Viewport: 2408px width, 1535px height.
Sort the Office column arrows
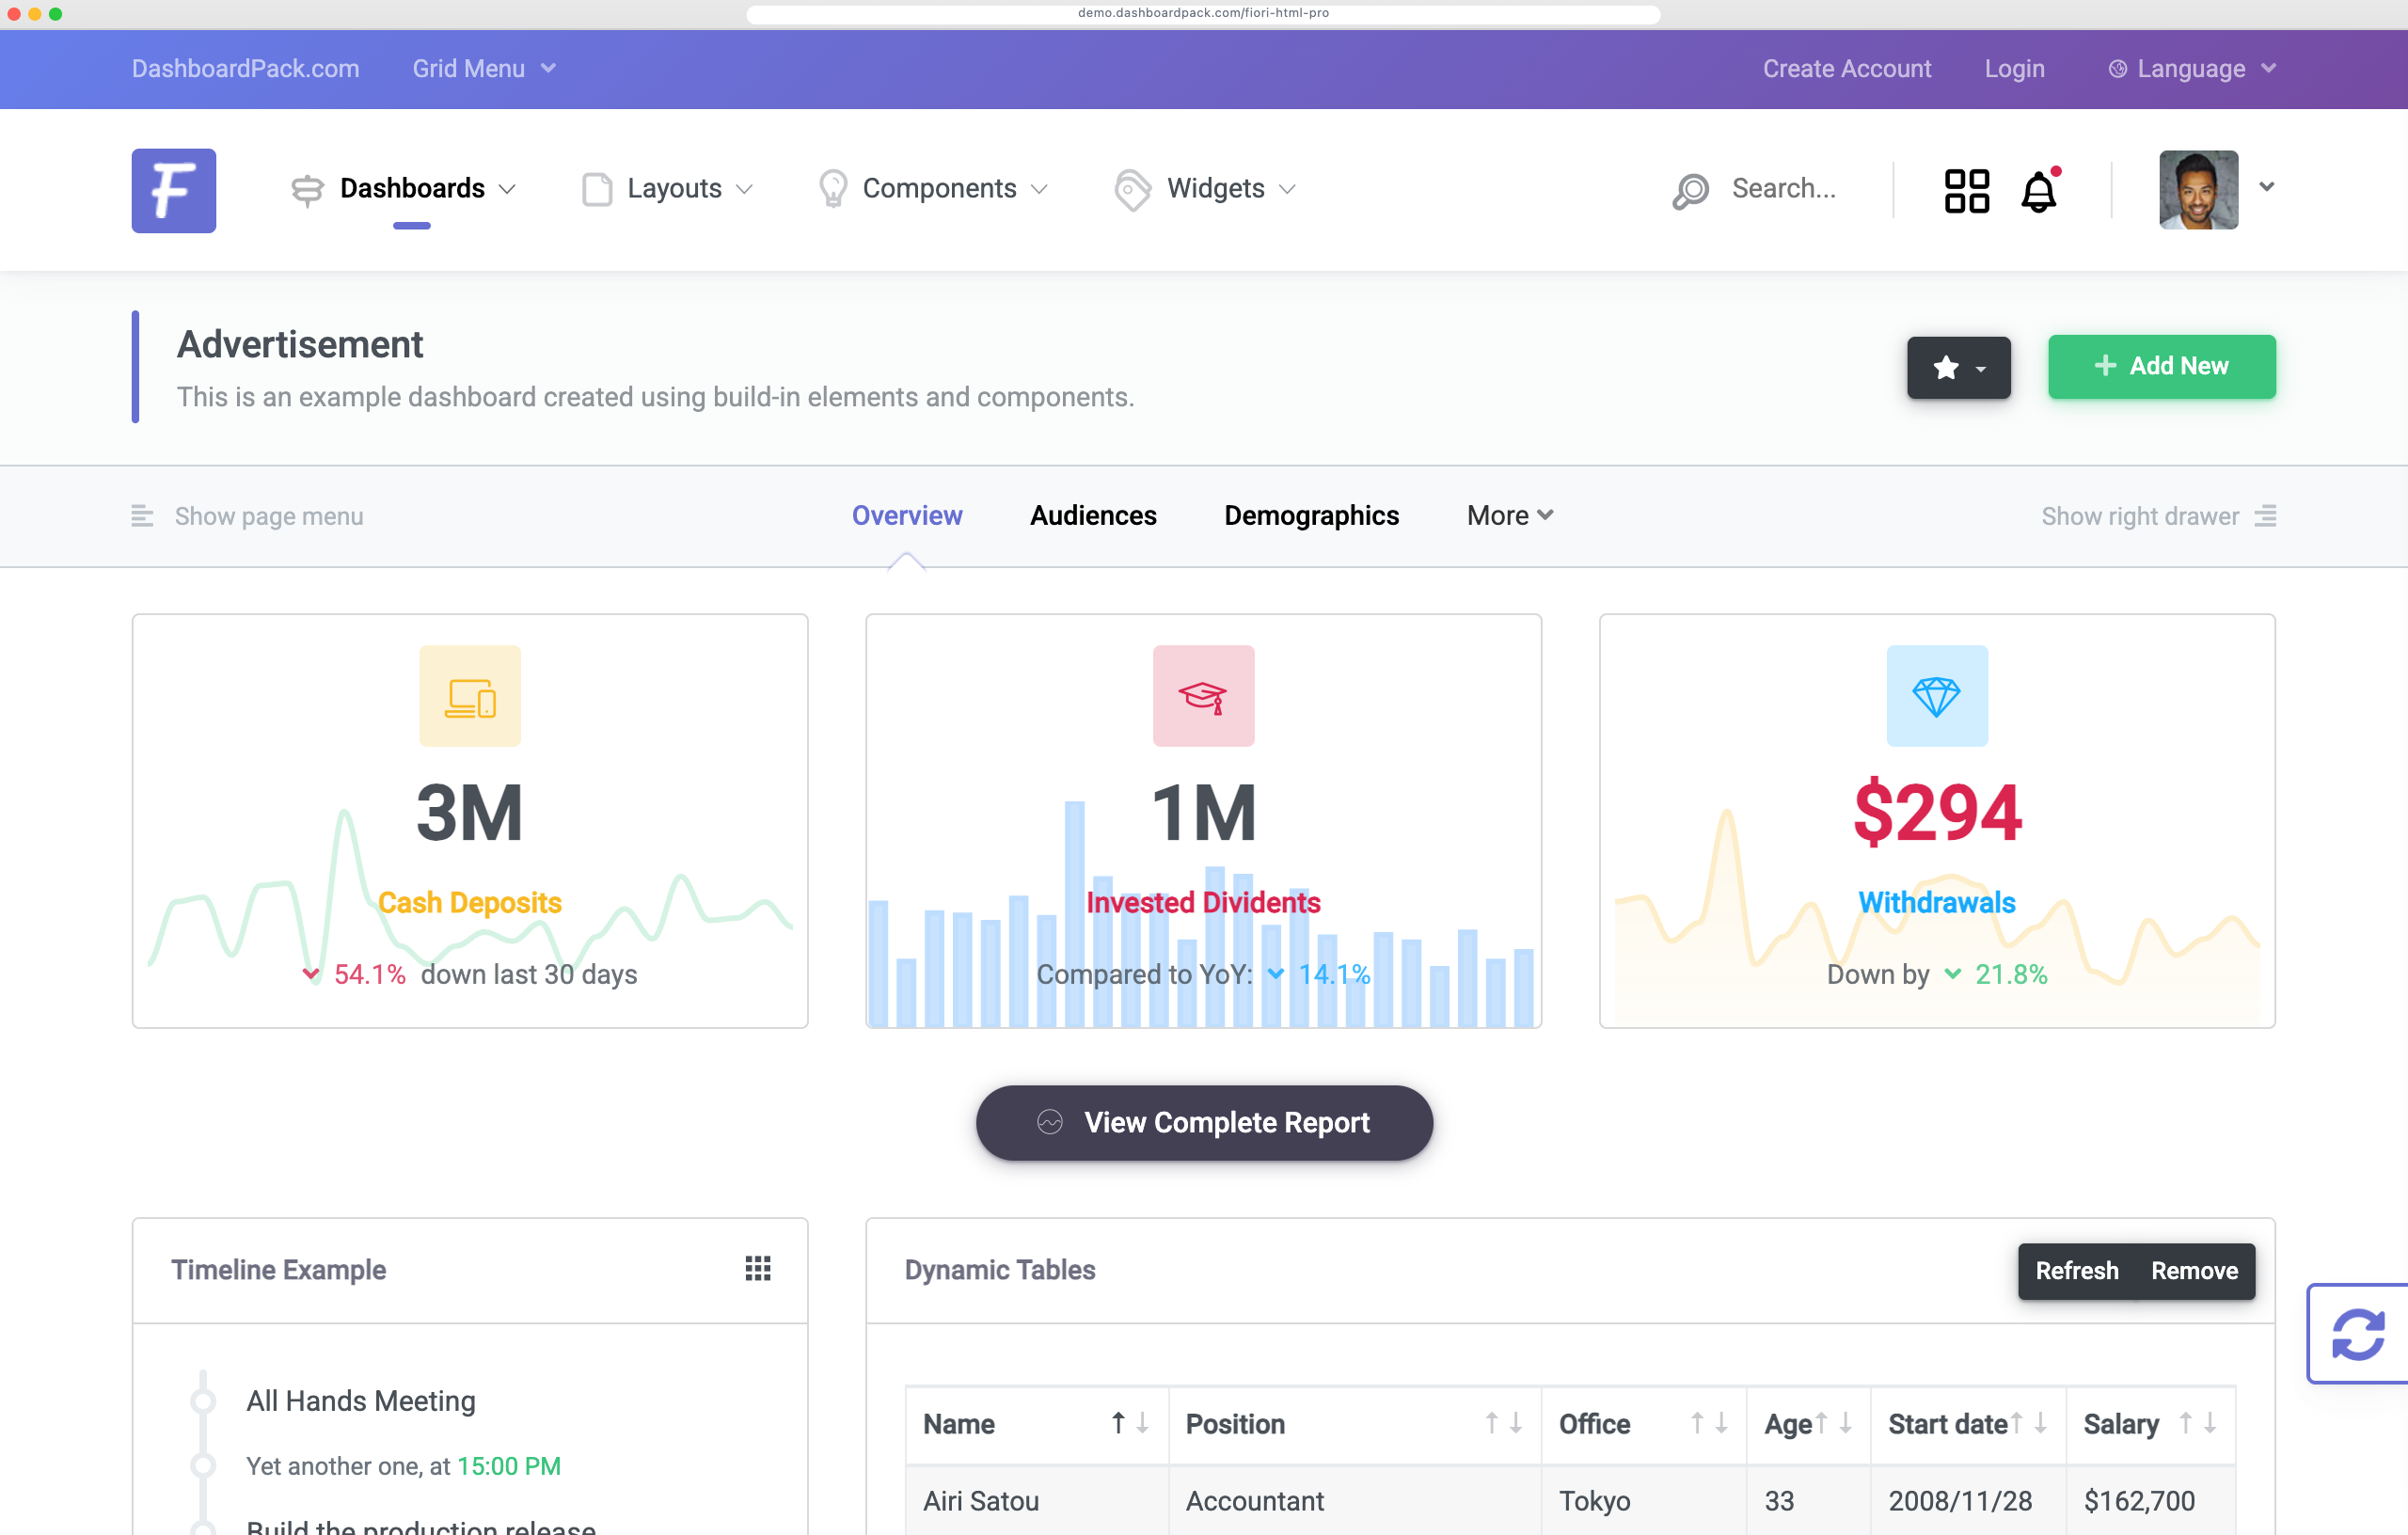(1709, 1423)
